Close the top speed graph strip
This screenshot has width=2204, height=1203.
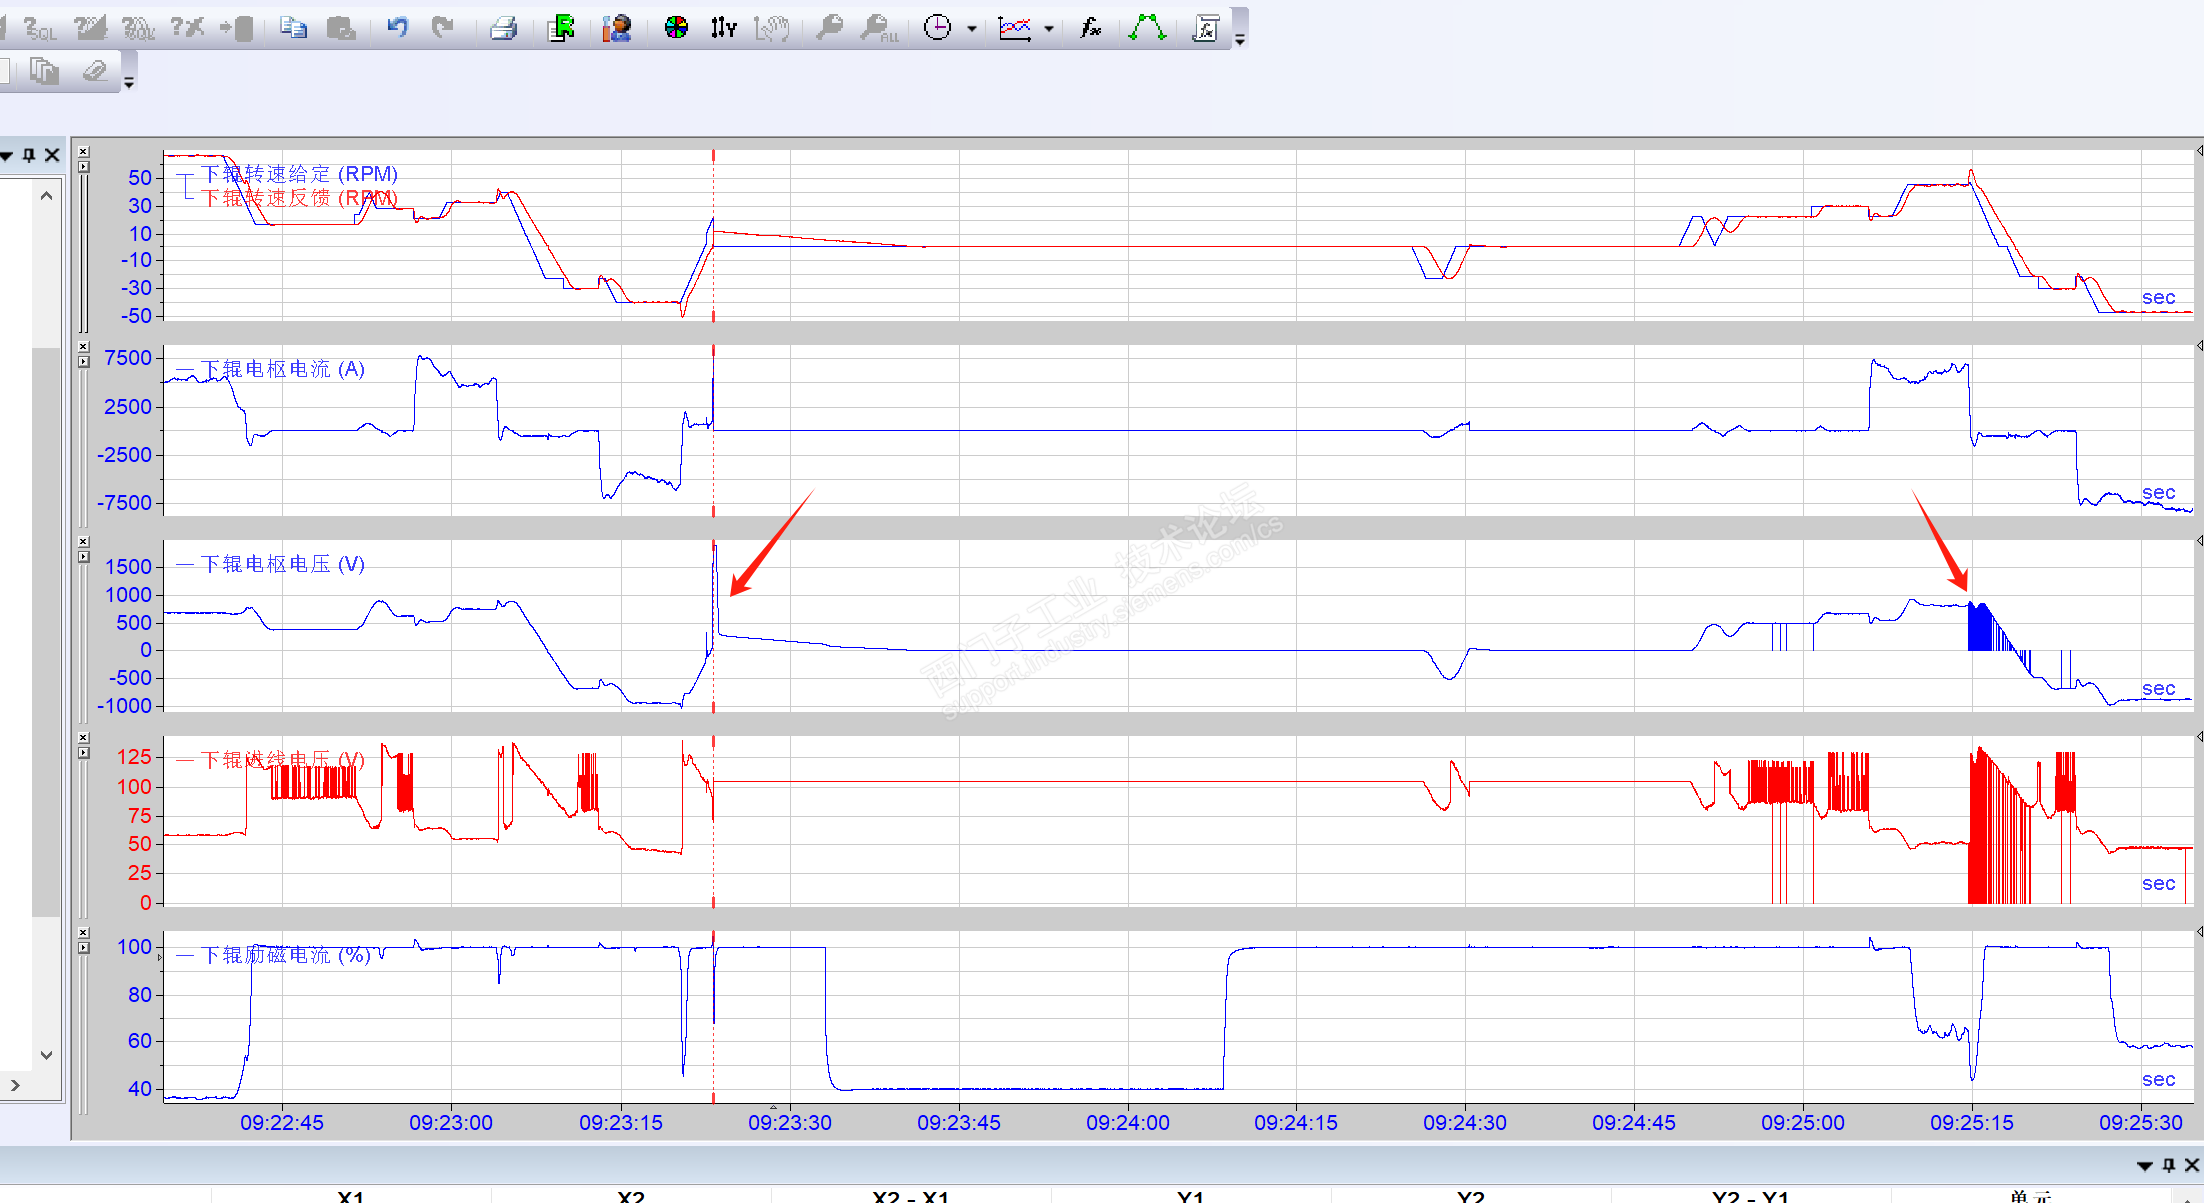click(84, 152)
